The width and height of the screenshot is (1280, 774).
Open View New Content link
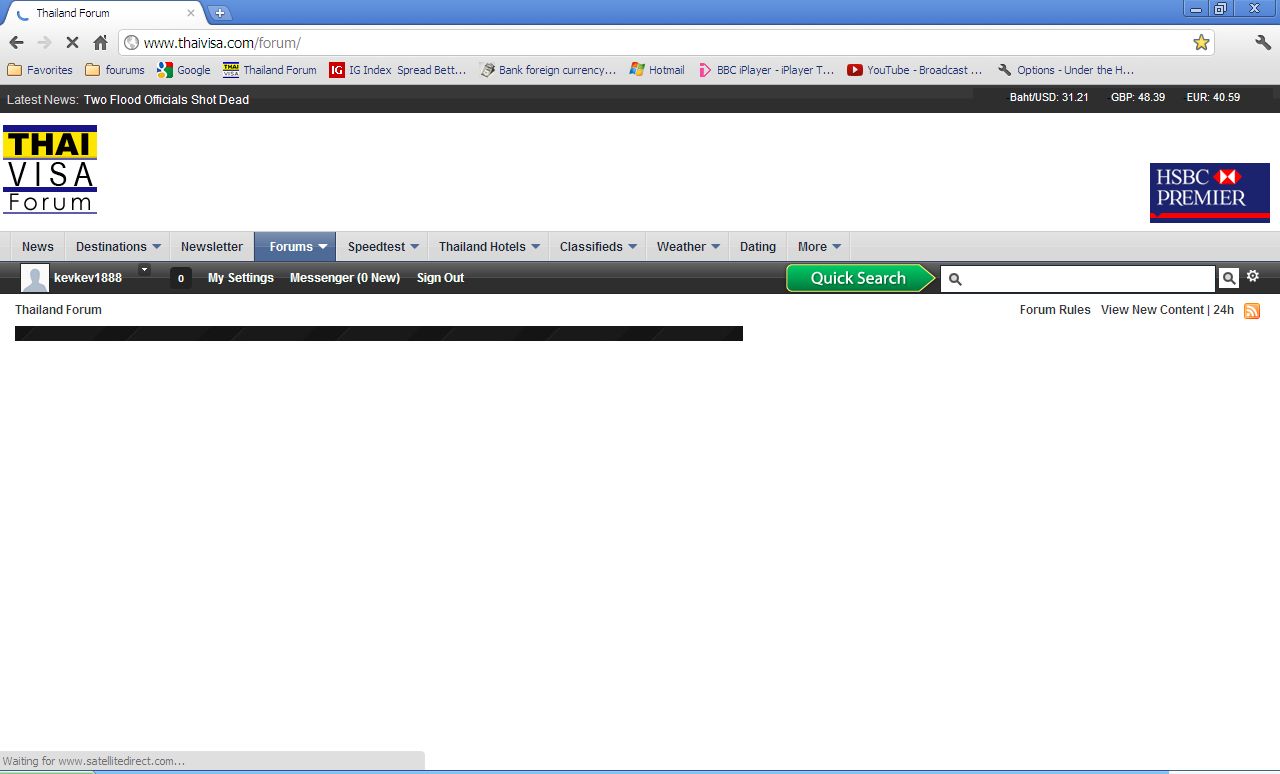pyautogui.click(x=1152, y=310)
